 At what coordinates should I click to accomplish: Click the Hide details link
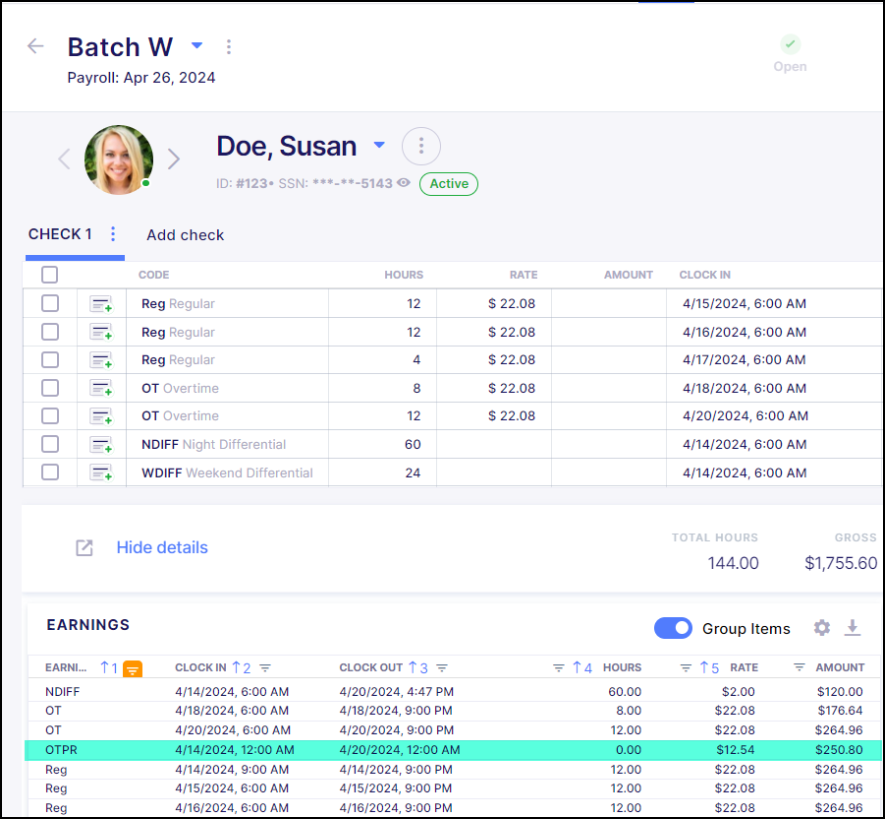point(162,548)
